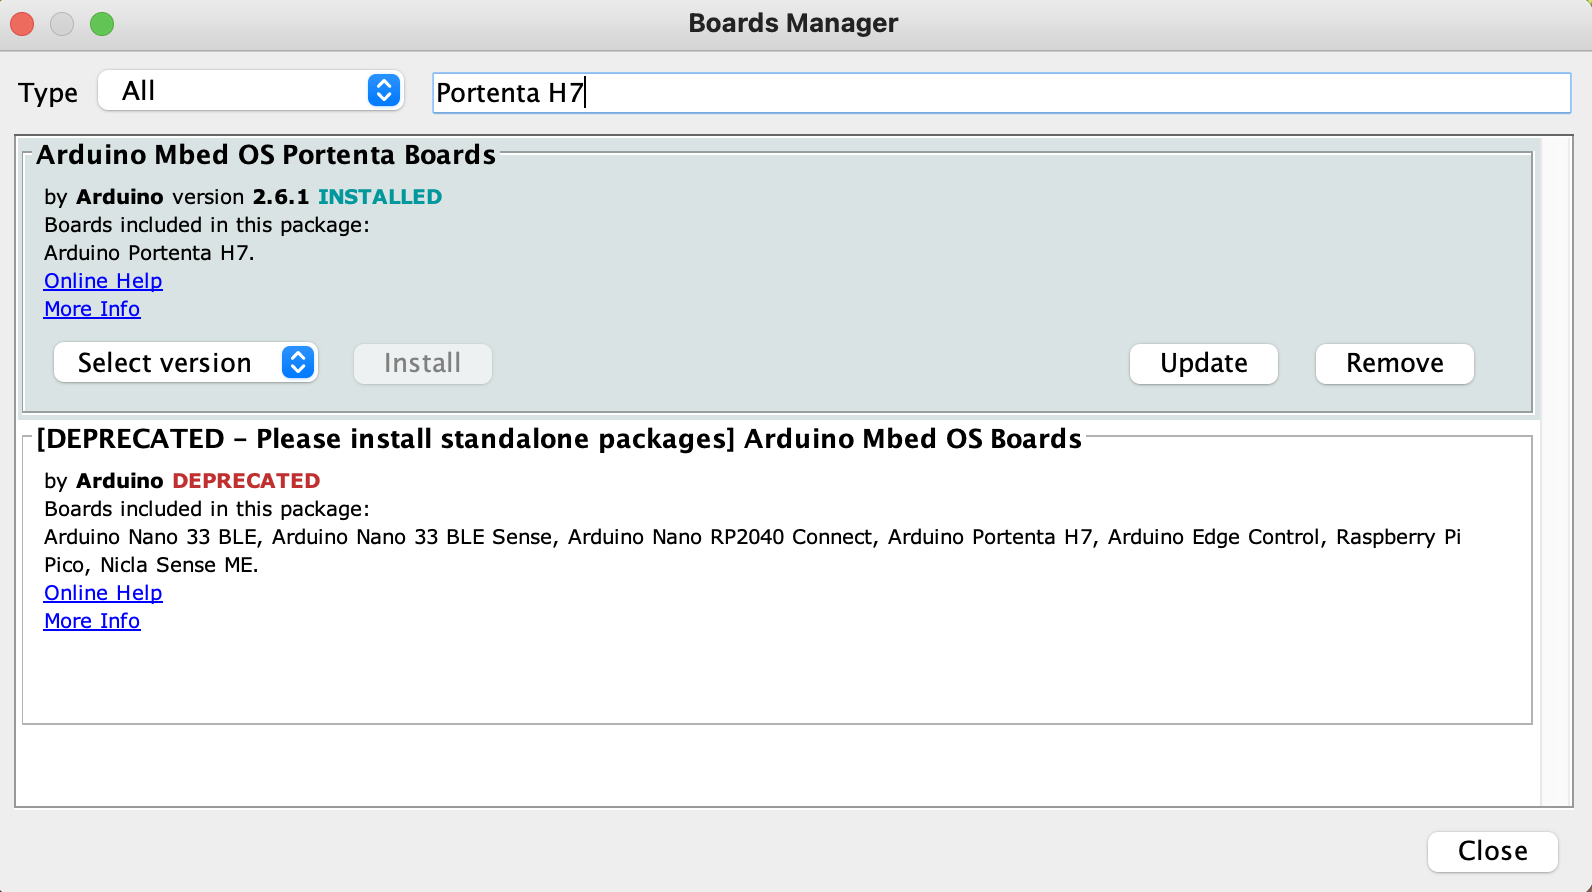This screenshot has width=1592, height=892.
Task: Click the Close button
Action: click(1493, 851)
